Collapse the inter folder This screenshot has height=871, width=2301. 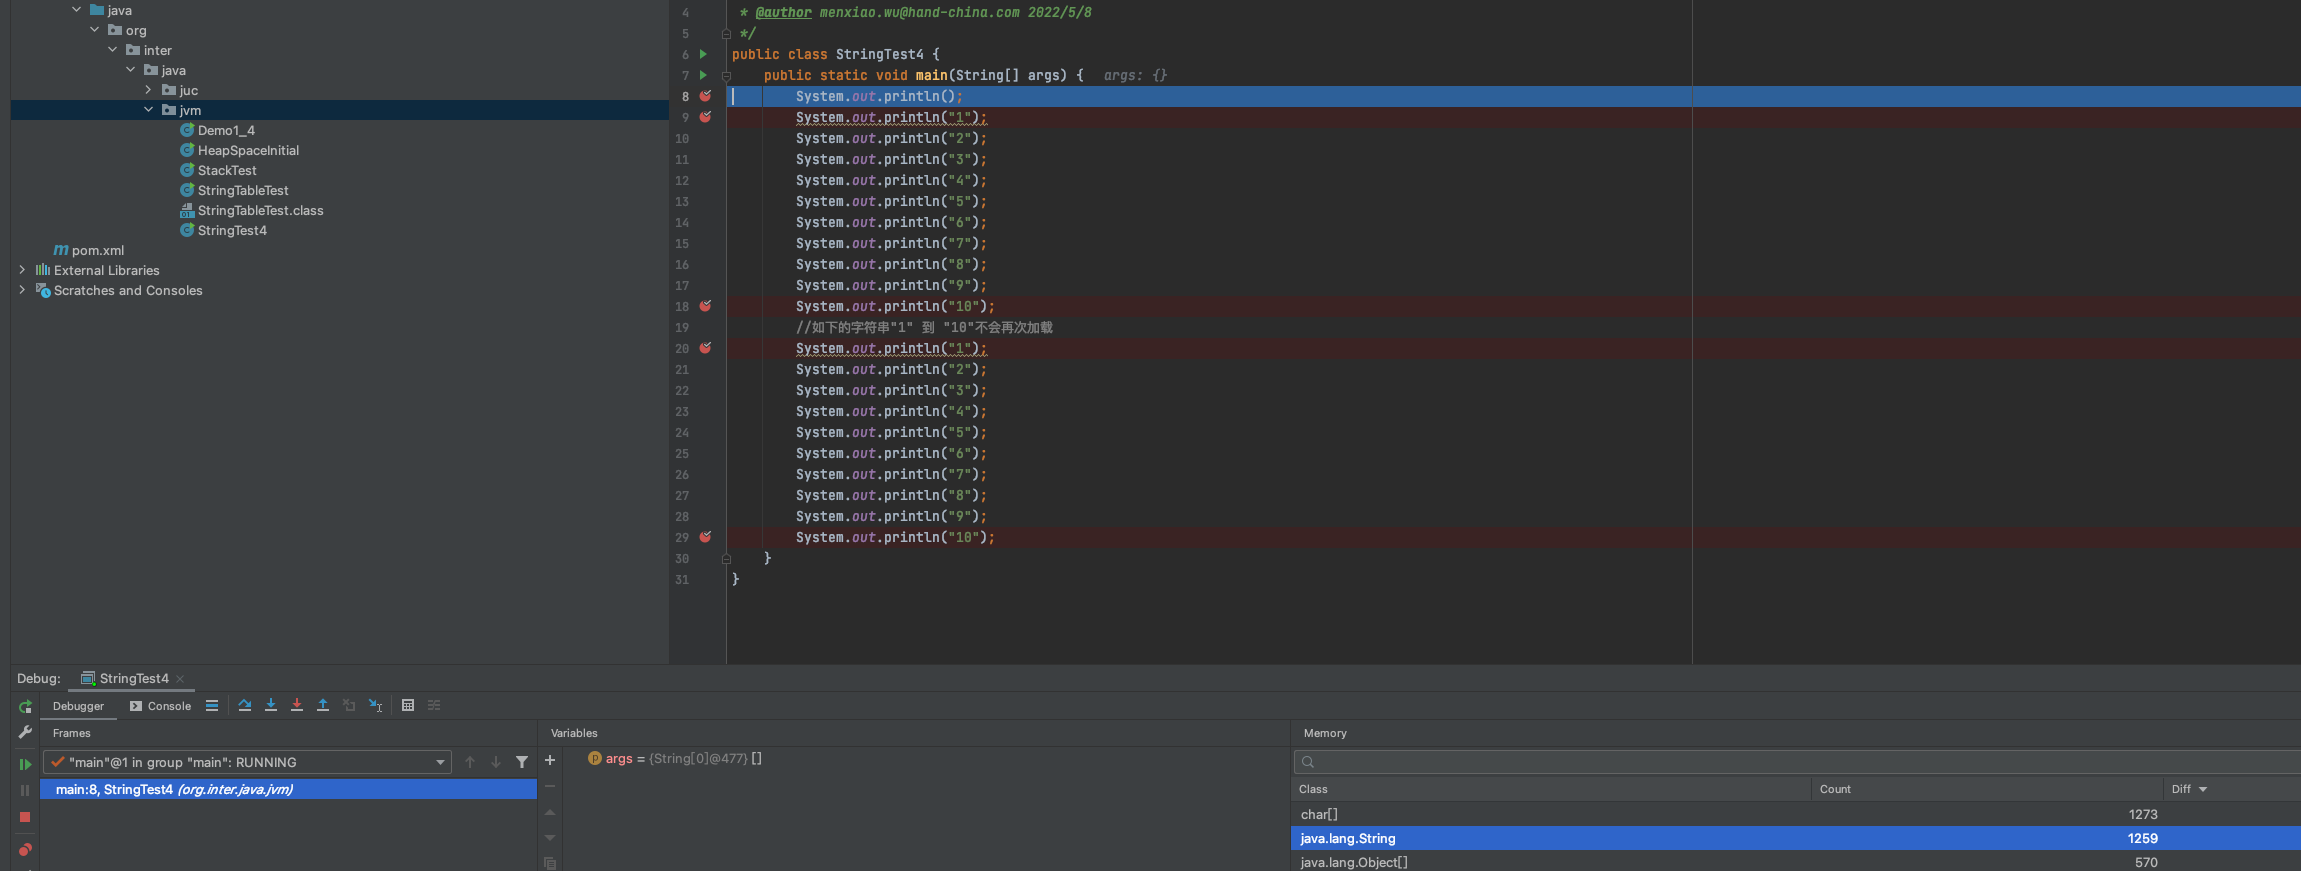tap(112, 50)
